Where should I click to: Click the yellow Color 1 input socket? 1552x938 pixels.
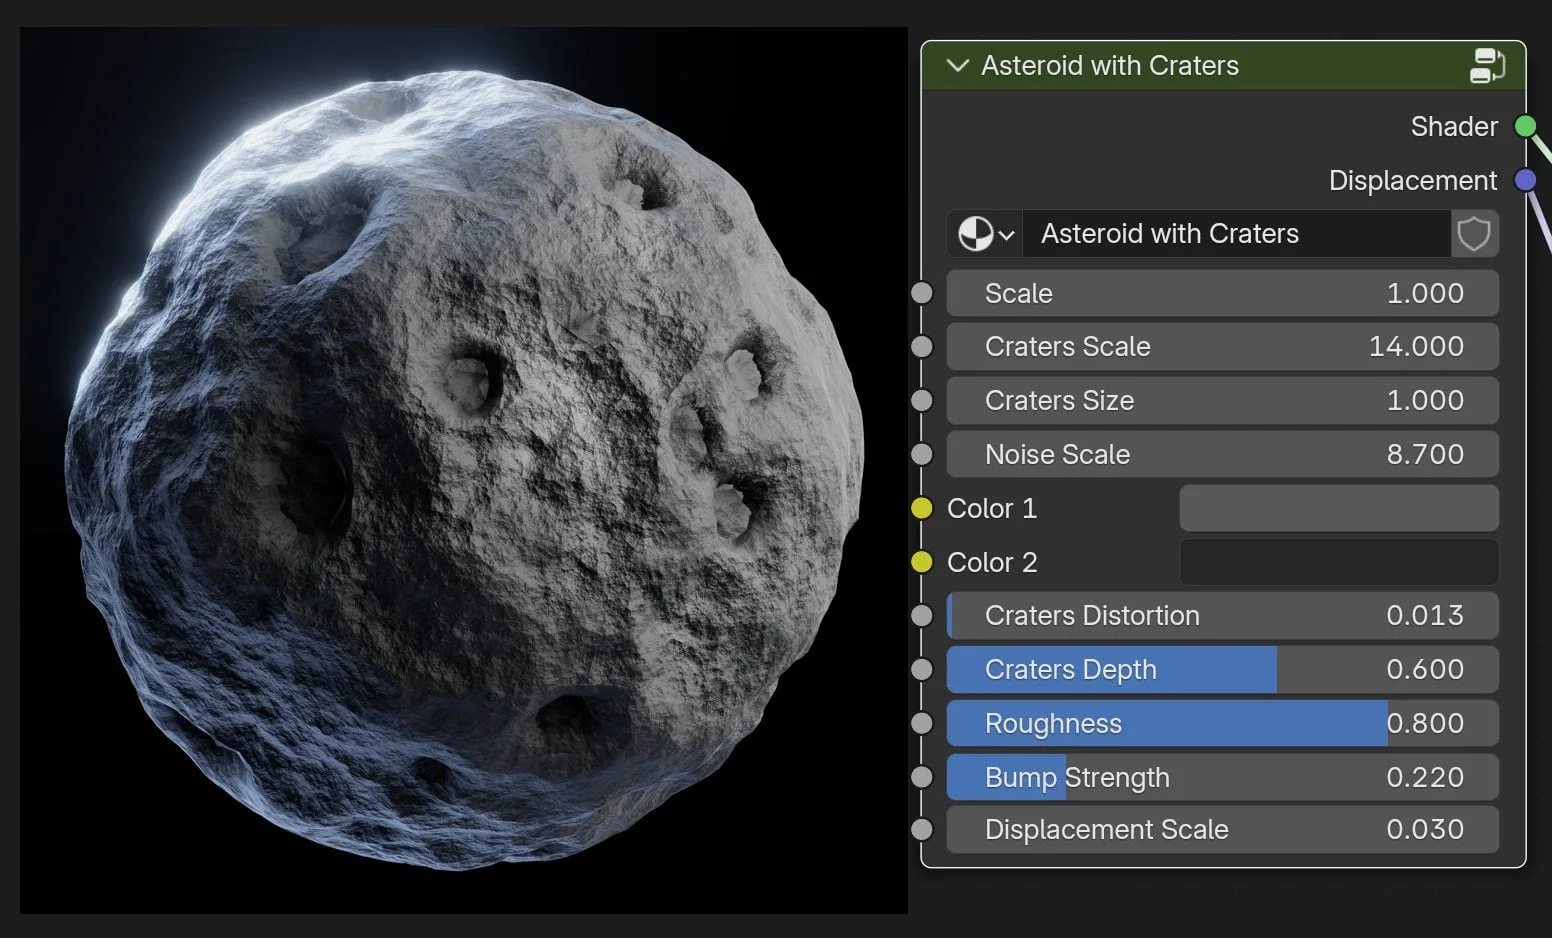[x=921, y=508]
